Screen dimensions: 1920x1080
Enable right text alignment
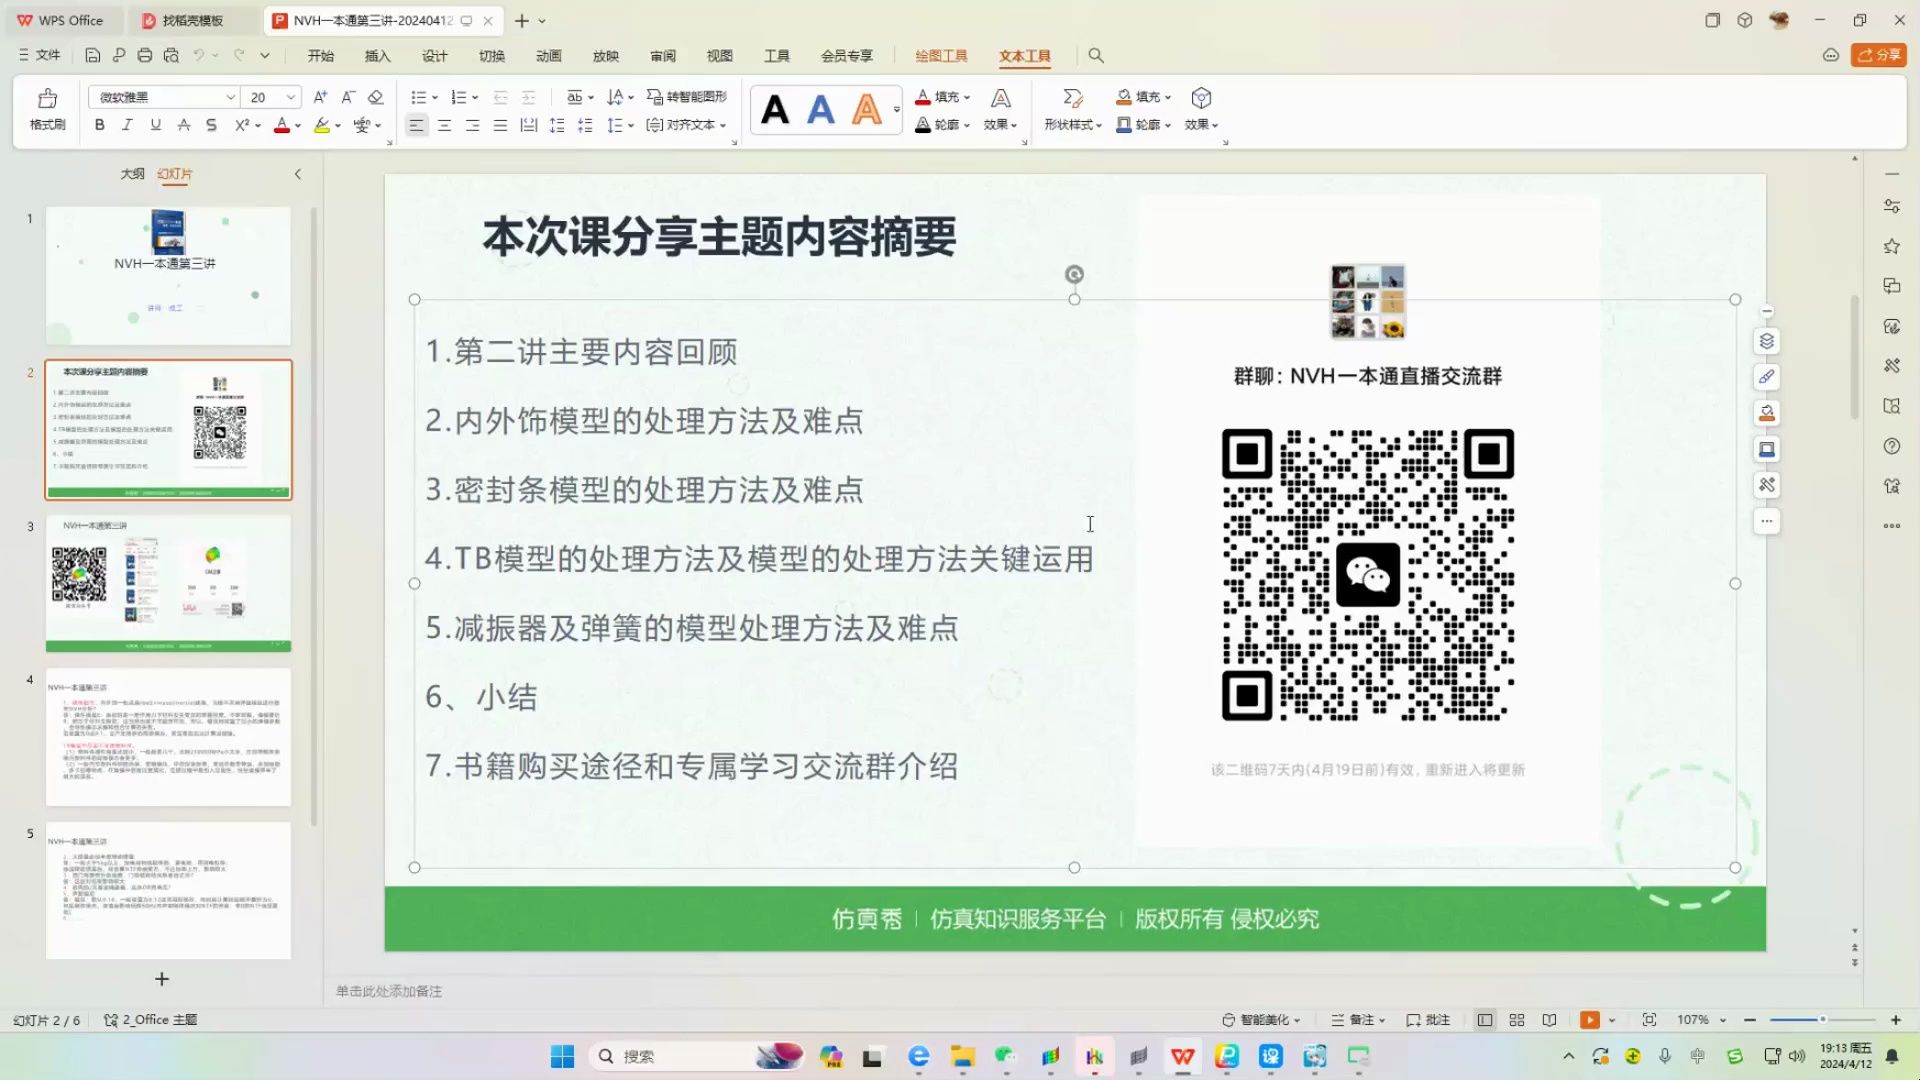472,125
